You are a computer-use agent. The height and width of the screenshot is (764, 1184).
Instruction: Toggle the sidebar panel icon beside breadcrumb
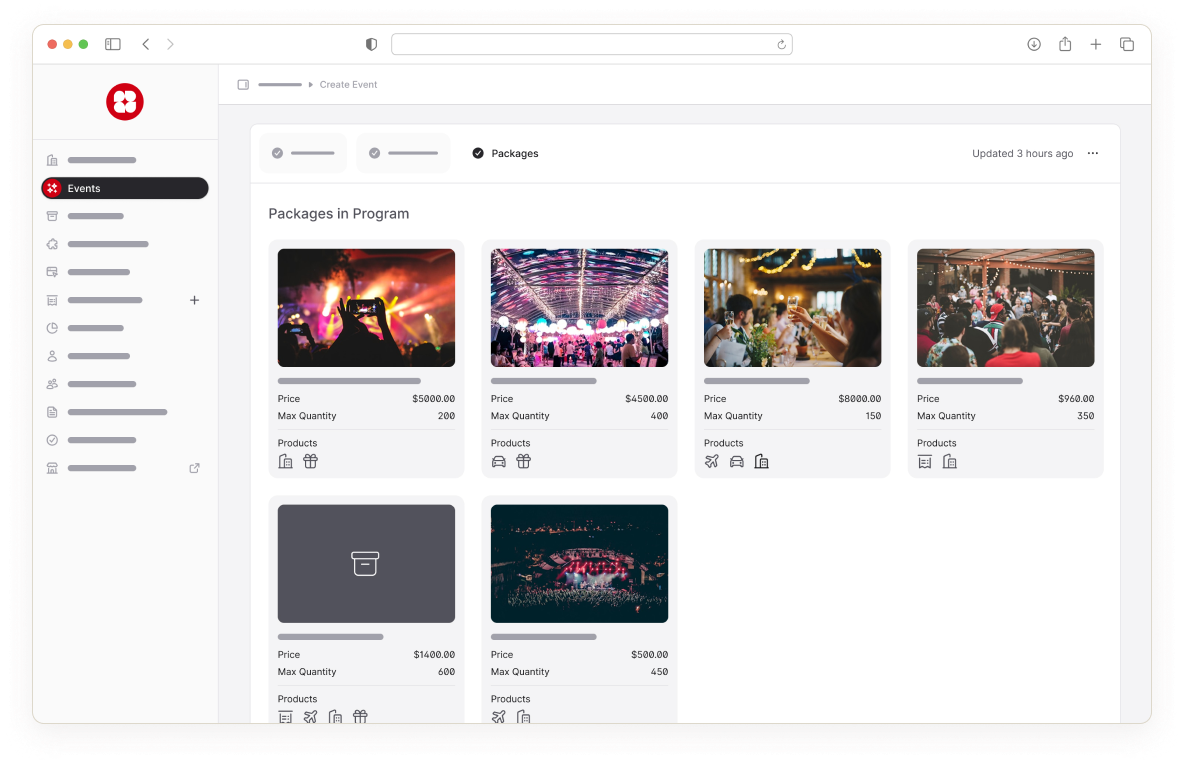coord(243,85)
